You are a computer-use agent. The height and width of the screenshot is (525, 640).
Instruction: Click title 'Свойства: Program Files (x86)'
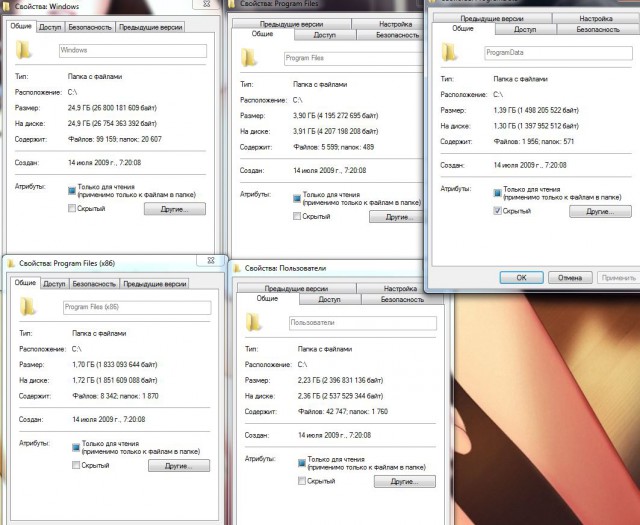[67, 263]
